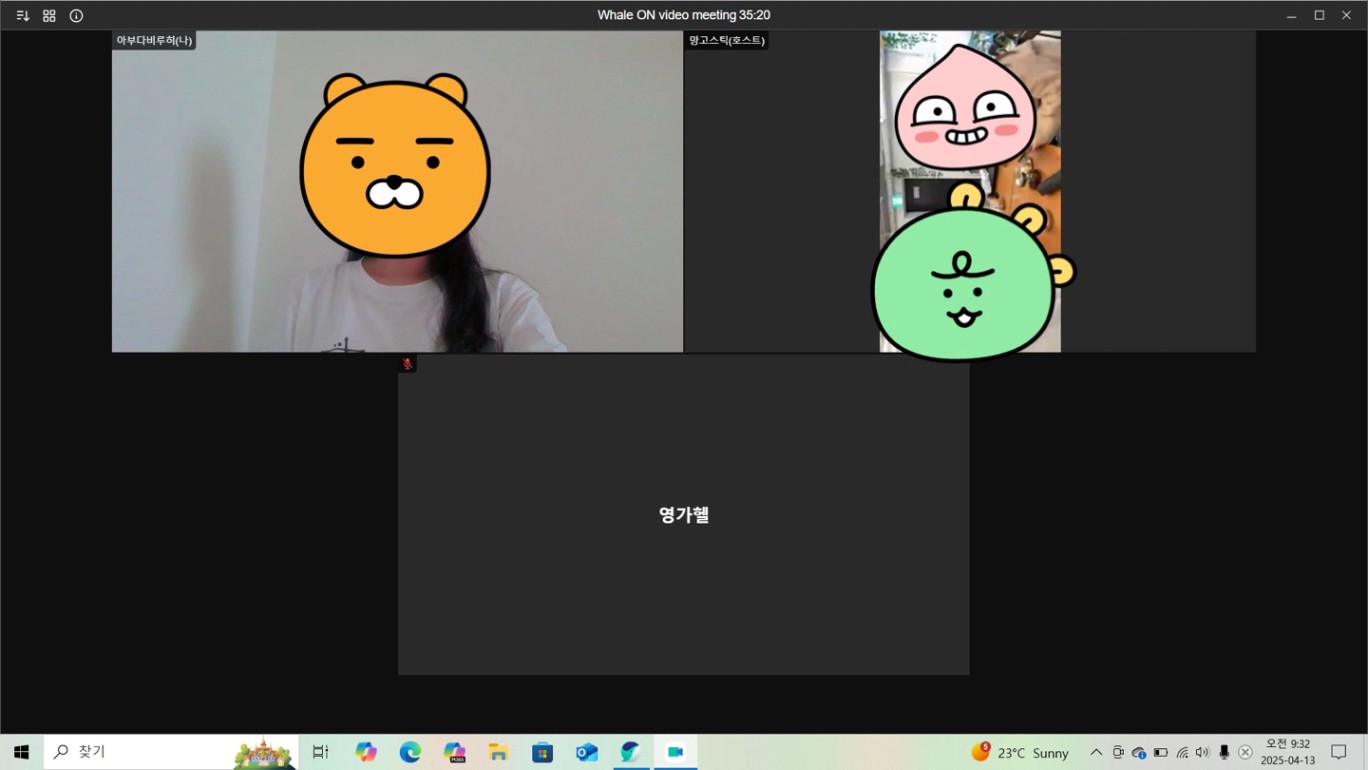Expand hidden system tray icons
This screenshot has width=1368, height=770.
tap(1096, 753)
